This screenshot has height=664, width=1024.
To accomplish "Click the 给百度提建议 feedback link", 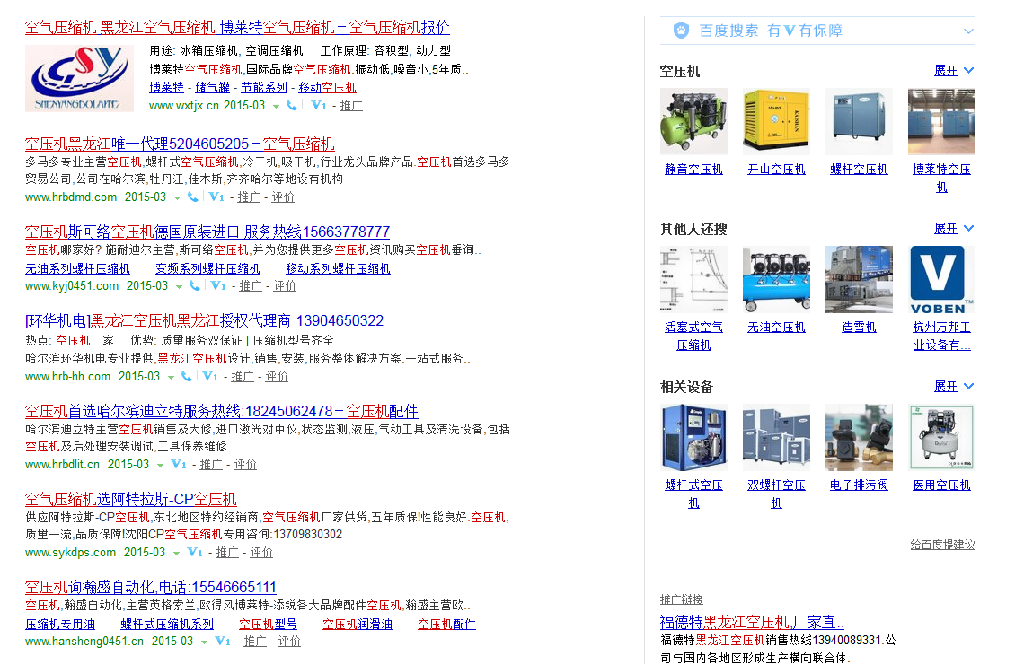I will (942, 545).
